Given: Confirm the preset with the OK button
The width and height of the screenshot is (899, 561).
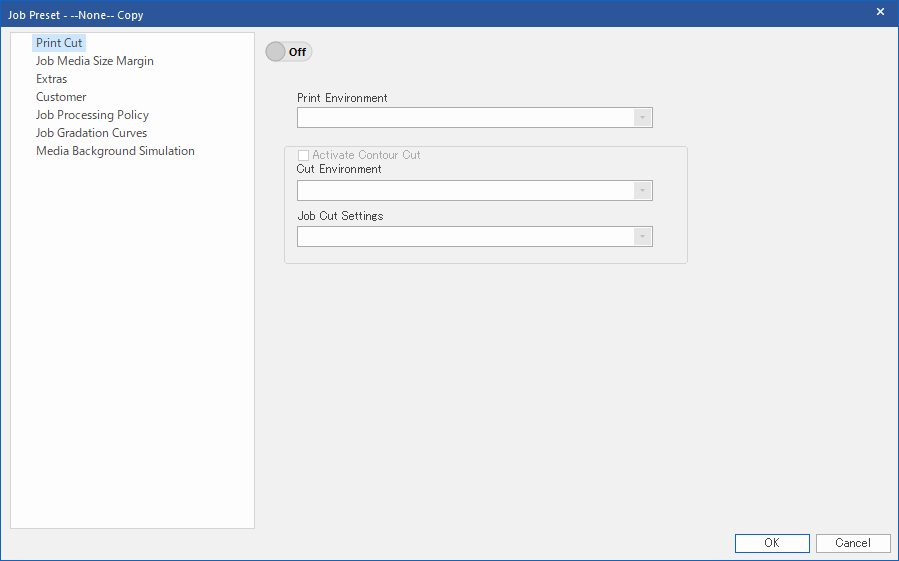Looking at the screenshot, I should 772,543.
